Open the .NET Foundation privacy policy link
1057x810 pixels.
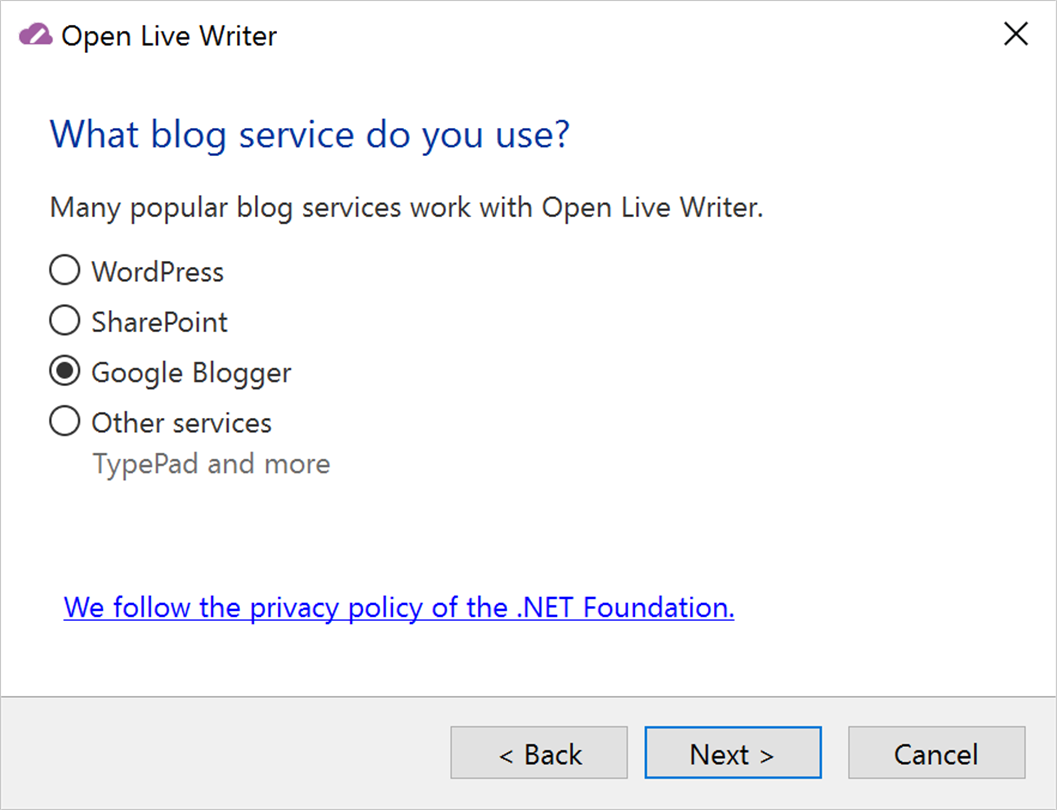[x=399, y=607]
